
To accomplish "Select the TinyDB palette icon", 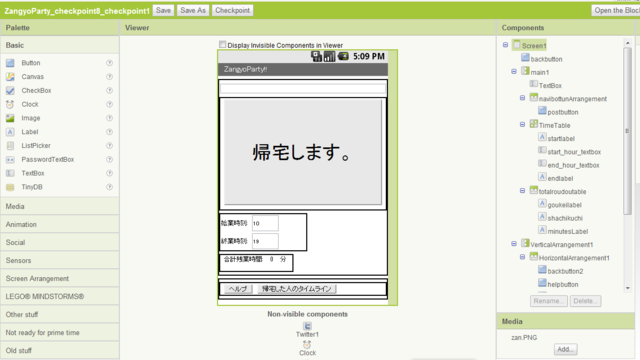I will point(10,187).
